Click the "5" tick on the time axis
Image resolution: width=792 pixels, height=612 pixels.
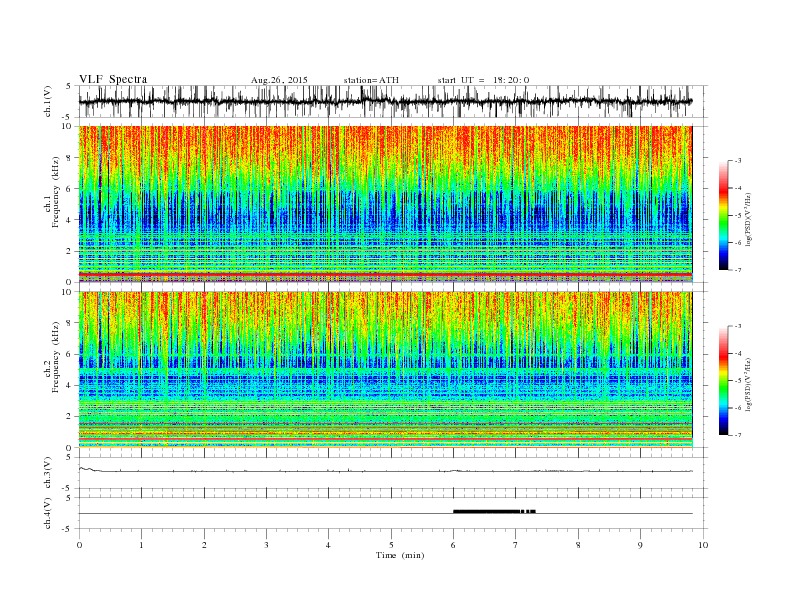(x=391, y=545)
